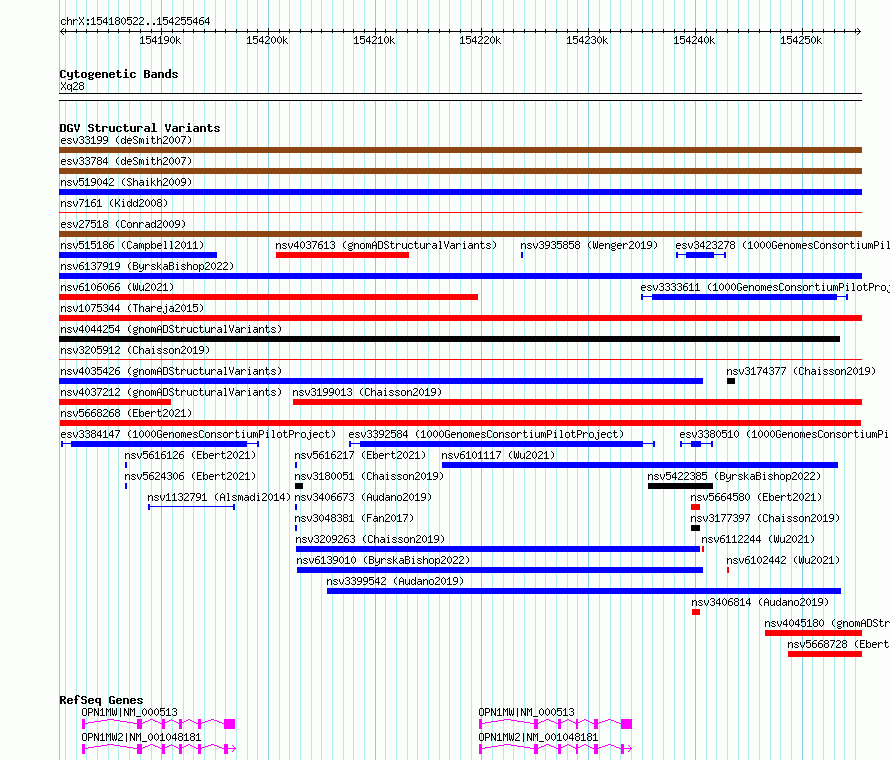
Task: Click the RefSeq Genes track title
Action: tap(101, 700)
